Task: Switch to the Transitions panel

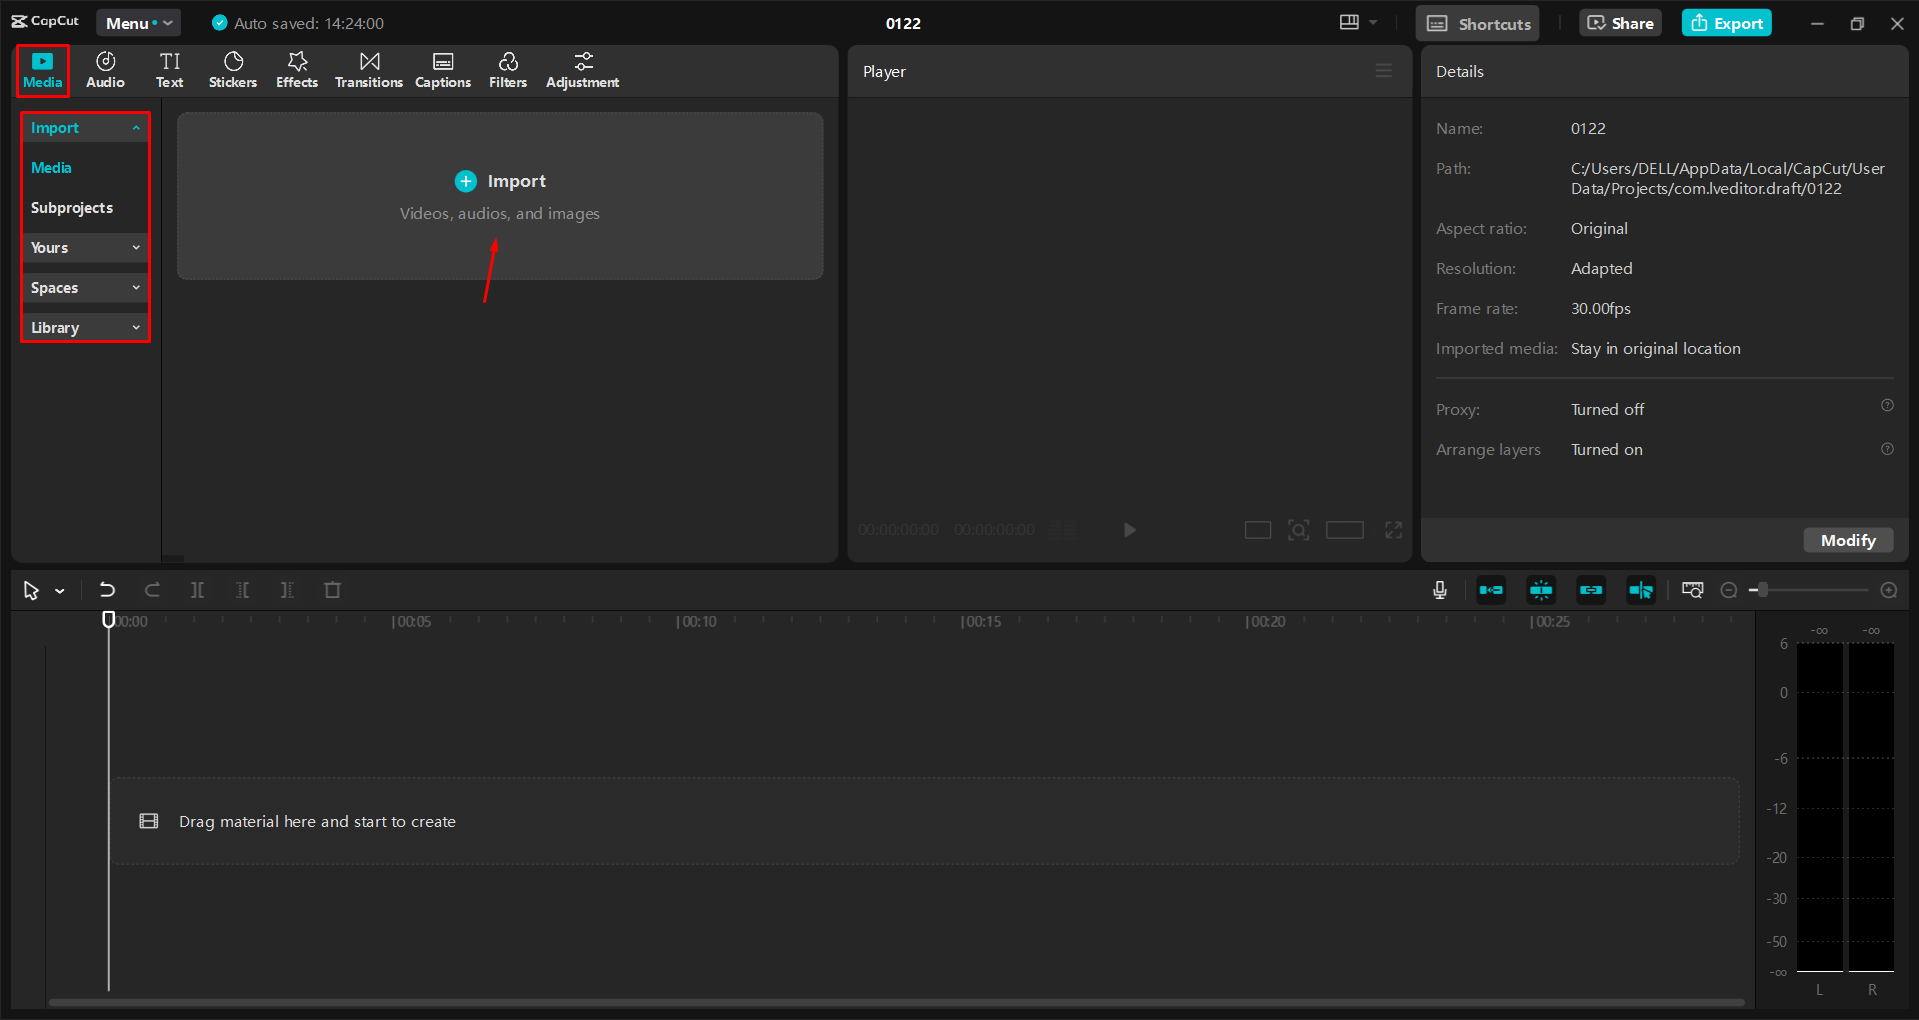Action: [368, 69]
